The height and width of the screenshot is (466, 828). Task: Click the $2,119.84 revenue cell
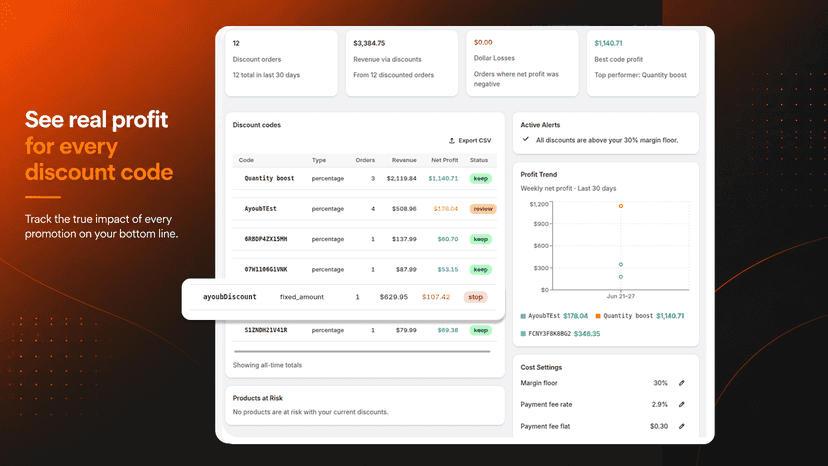(x=401, y=179)
